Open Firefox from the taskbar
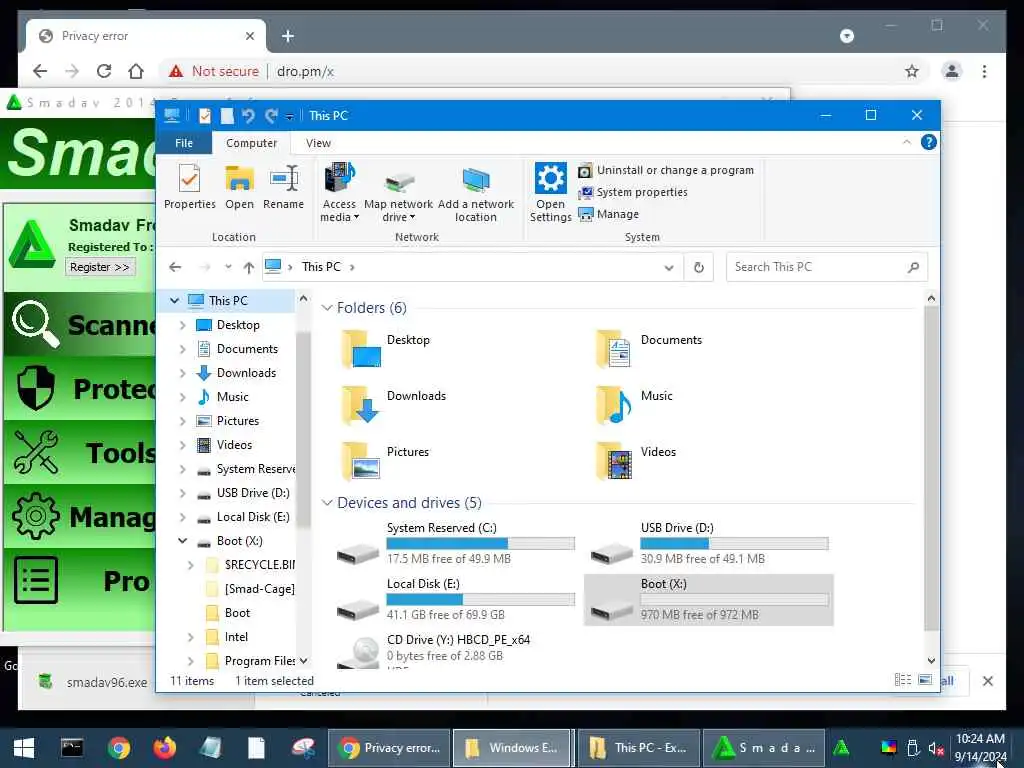 (165, 748)
